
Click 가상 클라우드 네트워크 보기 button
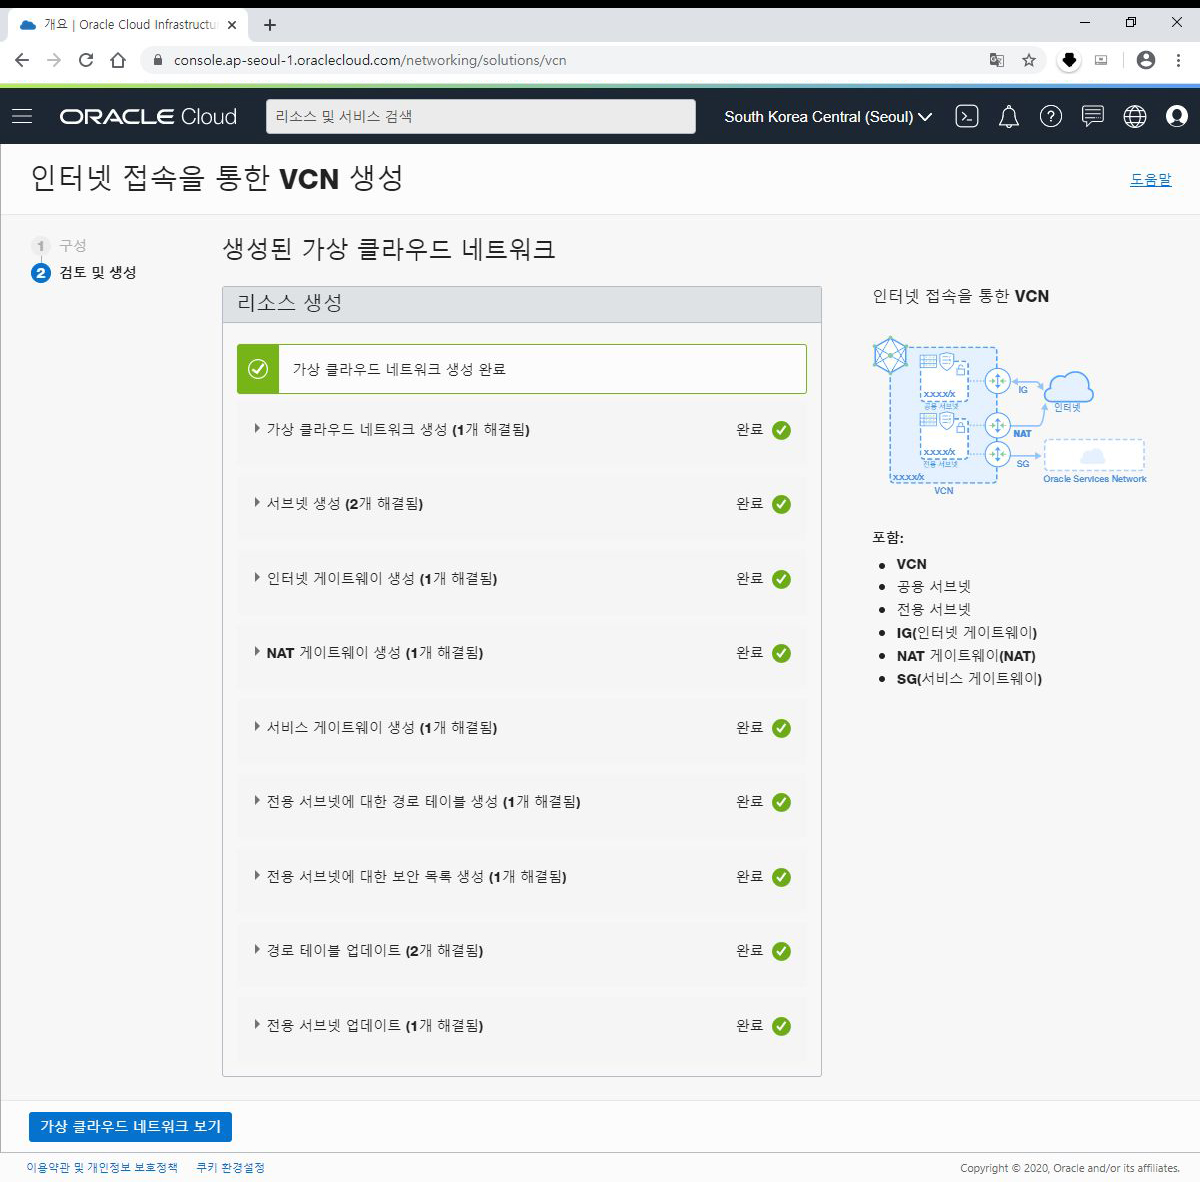tap(130, 1126)
